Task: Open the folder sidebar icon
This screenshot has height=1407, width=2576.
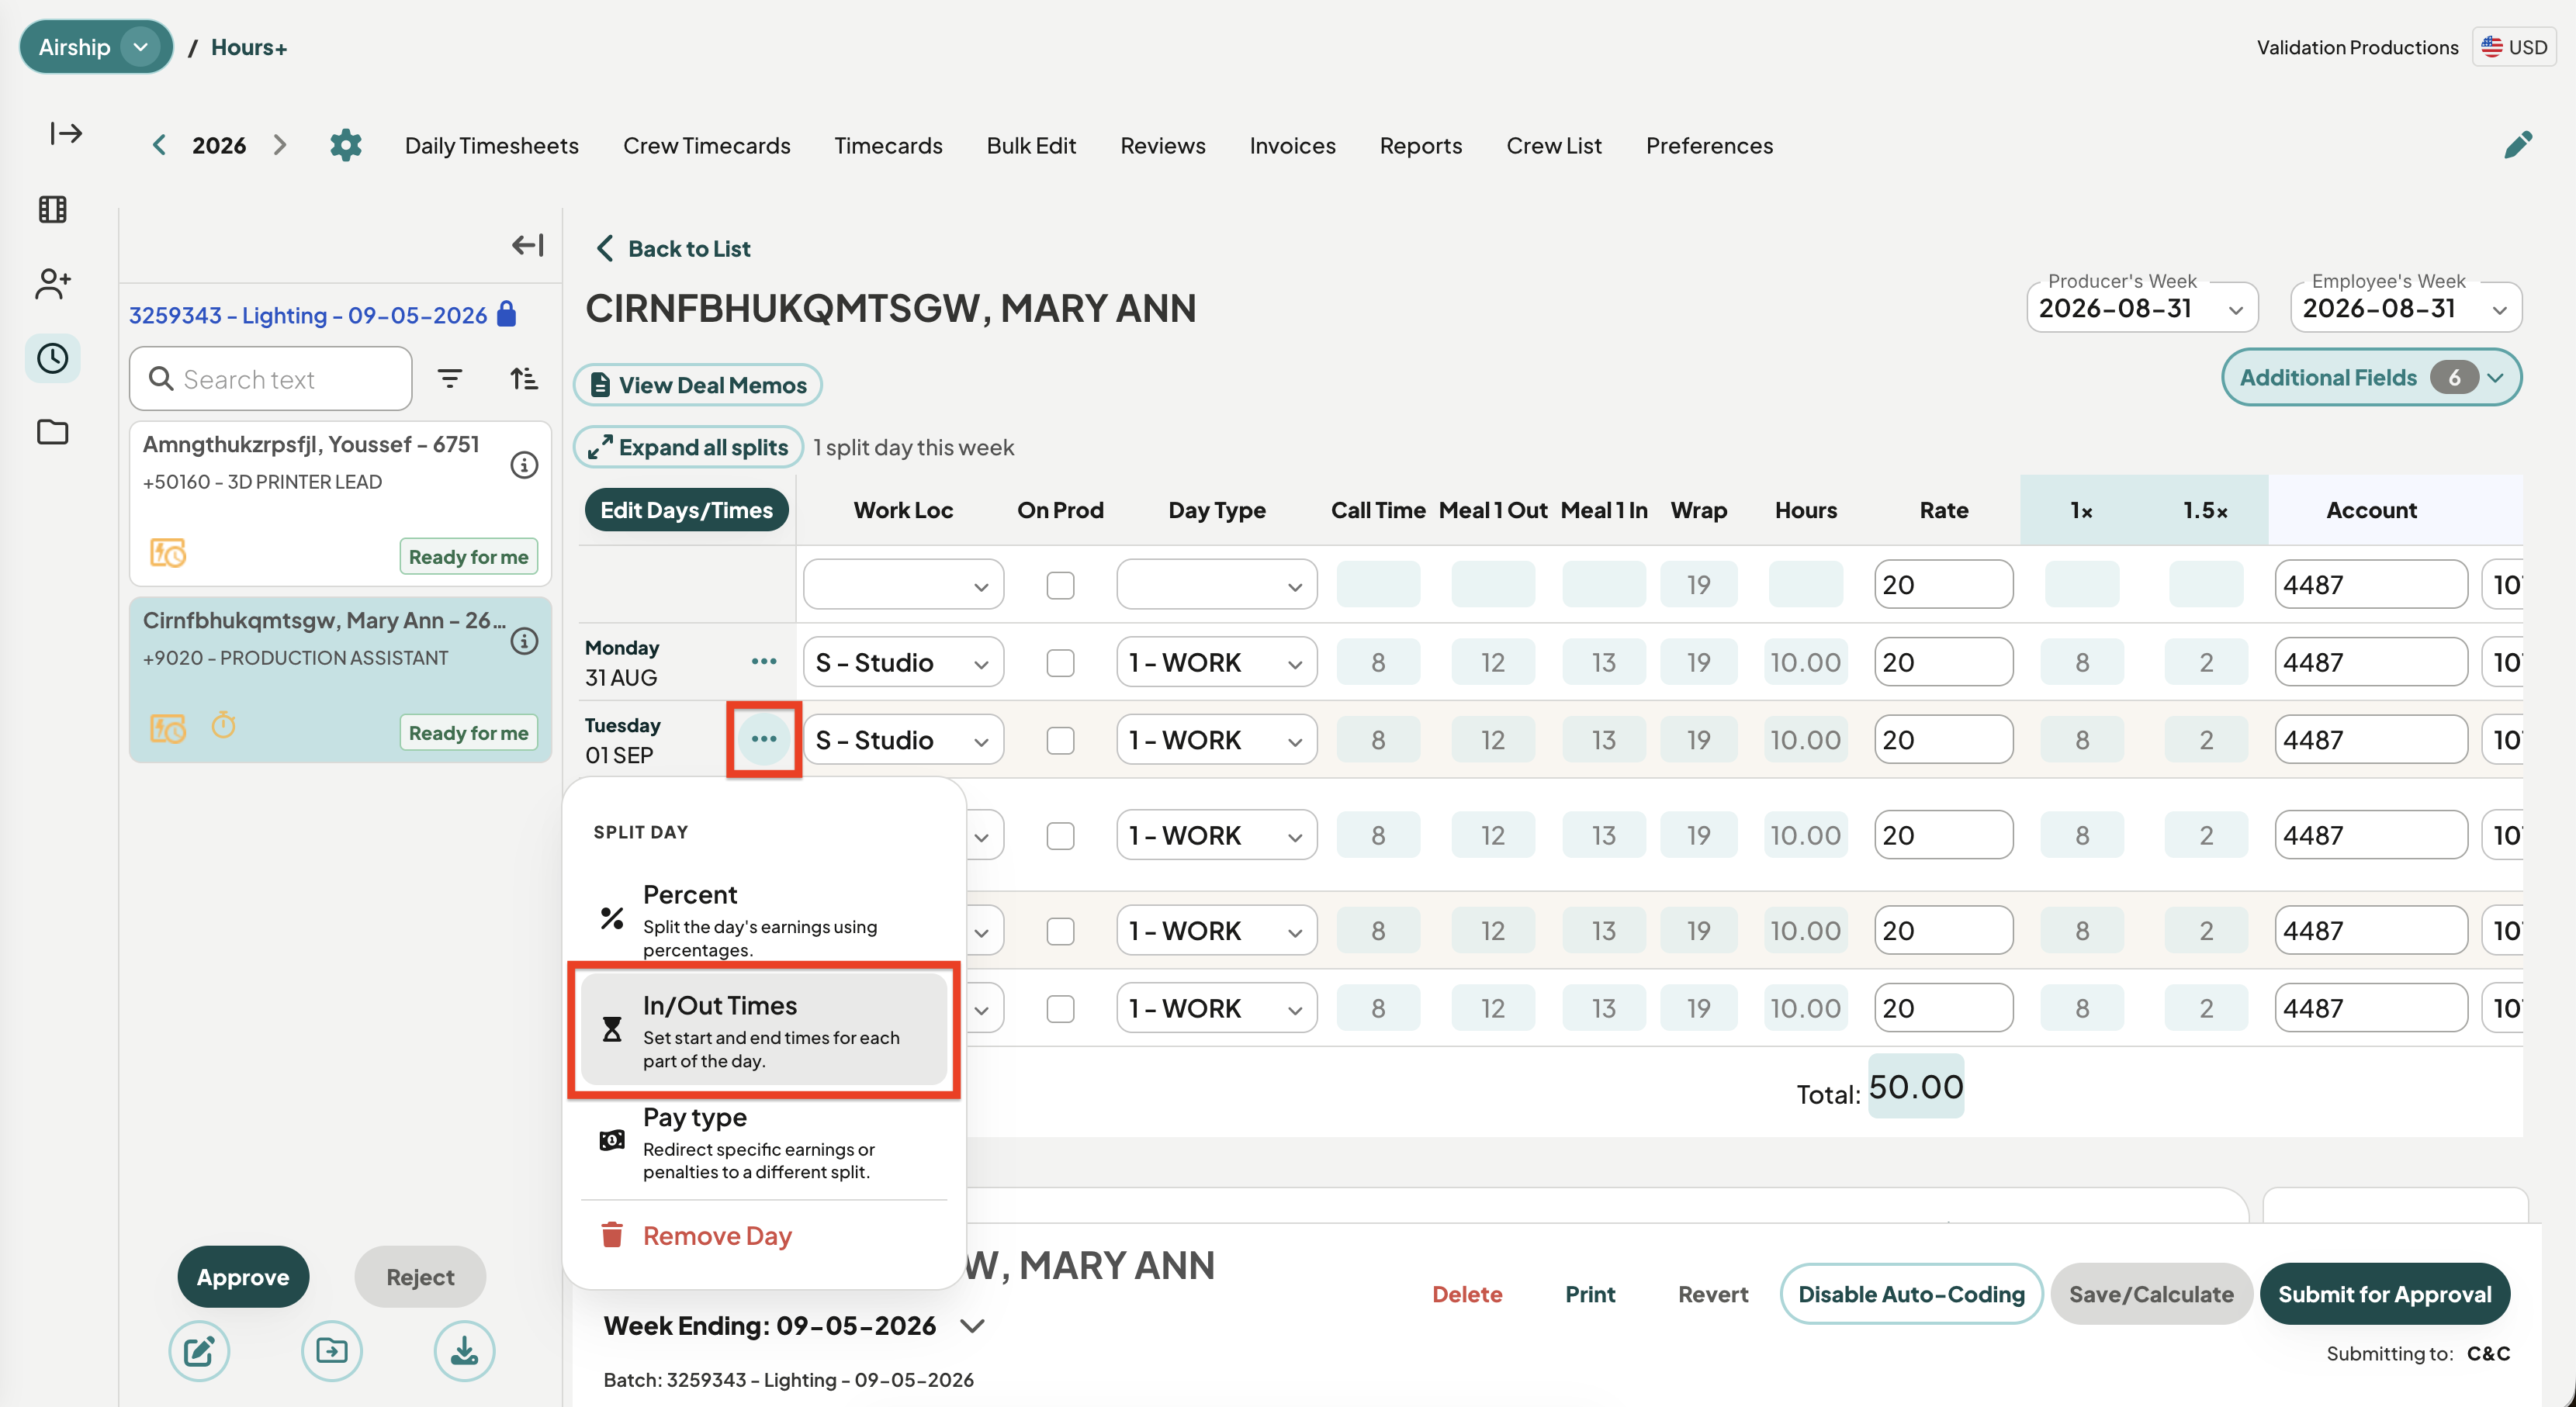Action: point(52,432)
